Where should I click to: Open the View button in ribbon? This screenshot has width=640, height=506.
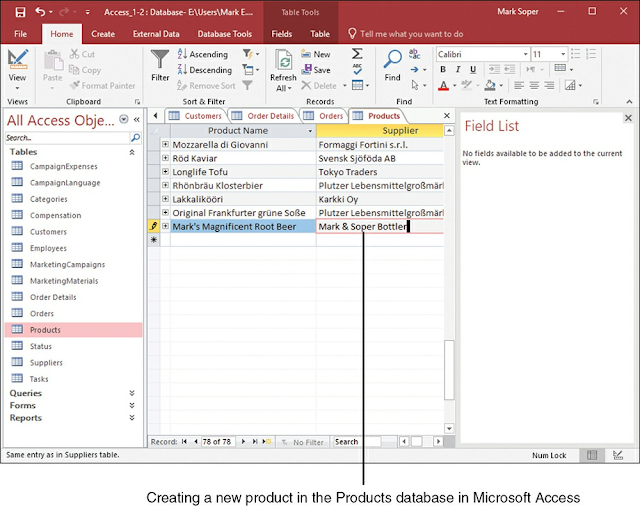pos(17,69)
